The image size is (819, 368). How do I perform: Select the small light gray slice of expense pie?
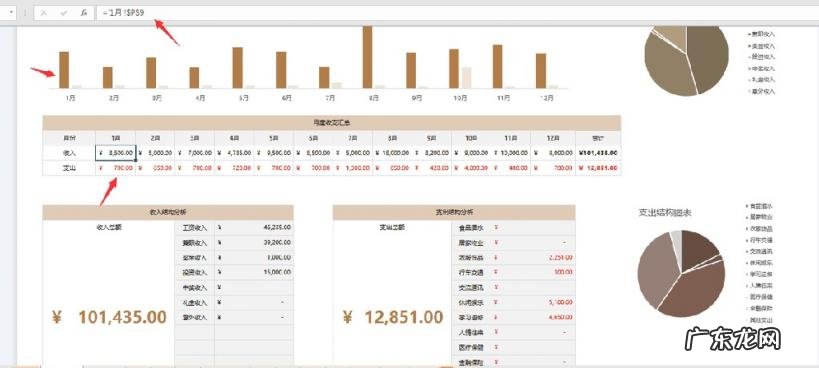click(676, 244)
